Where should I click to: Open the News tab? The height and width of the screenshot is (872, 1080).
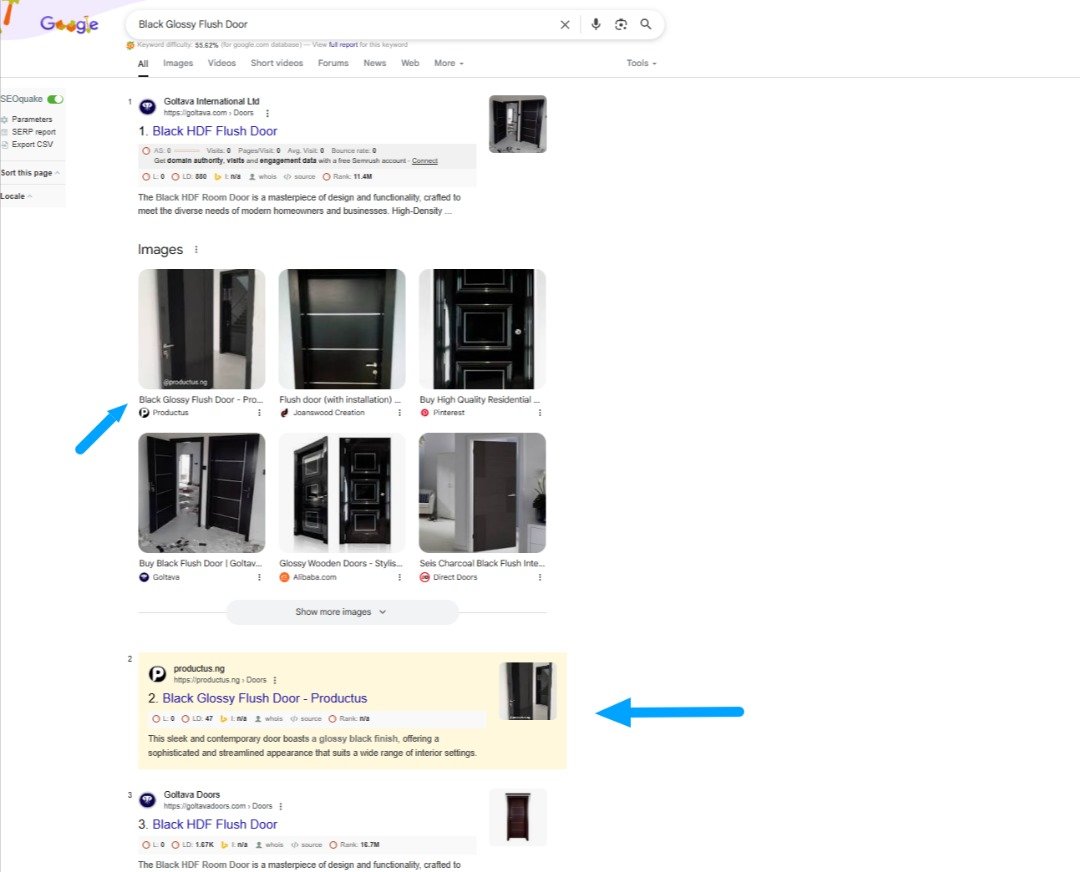tap(375, 63)
